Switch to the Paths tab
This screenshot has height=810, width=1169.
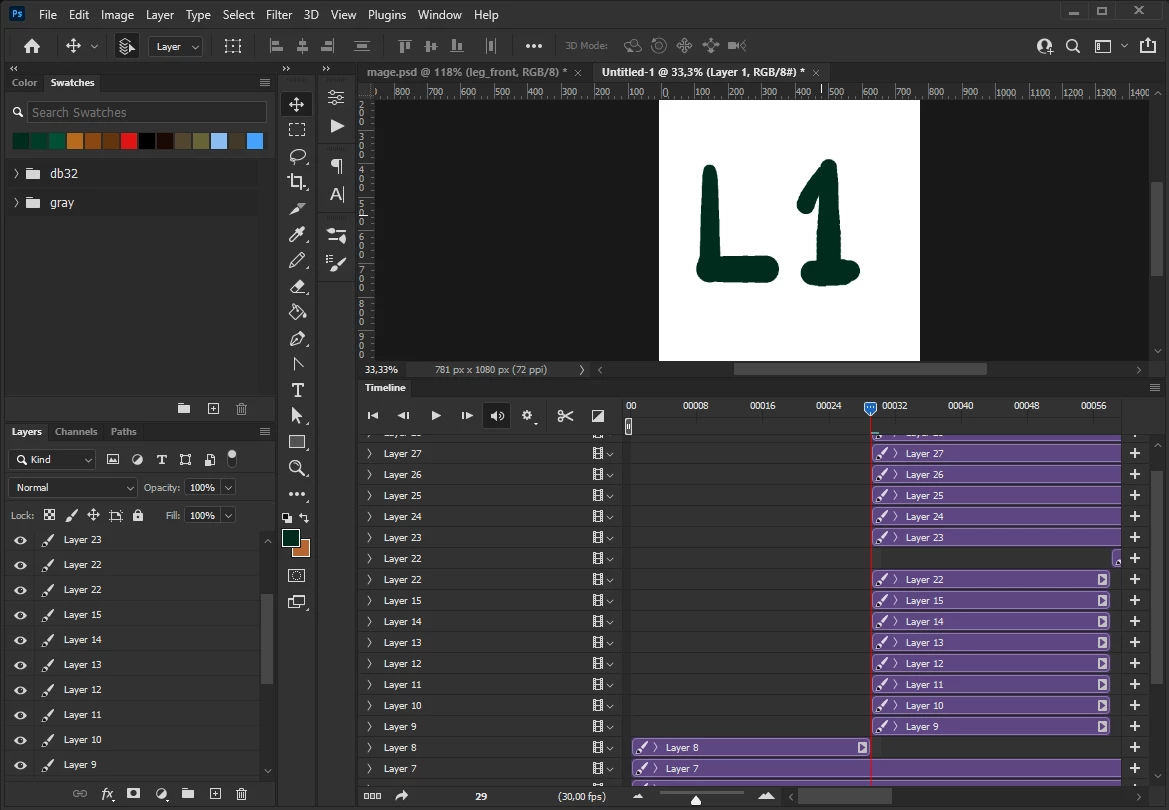tap(124, 431)
